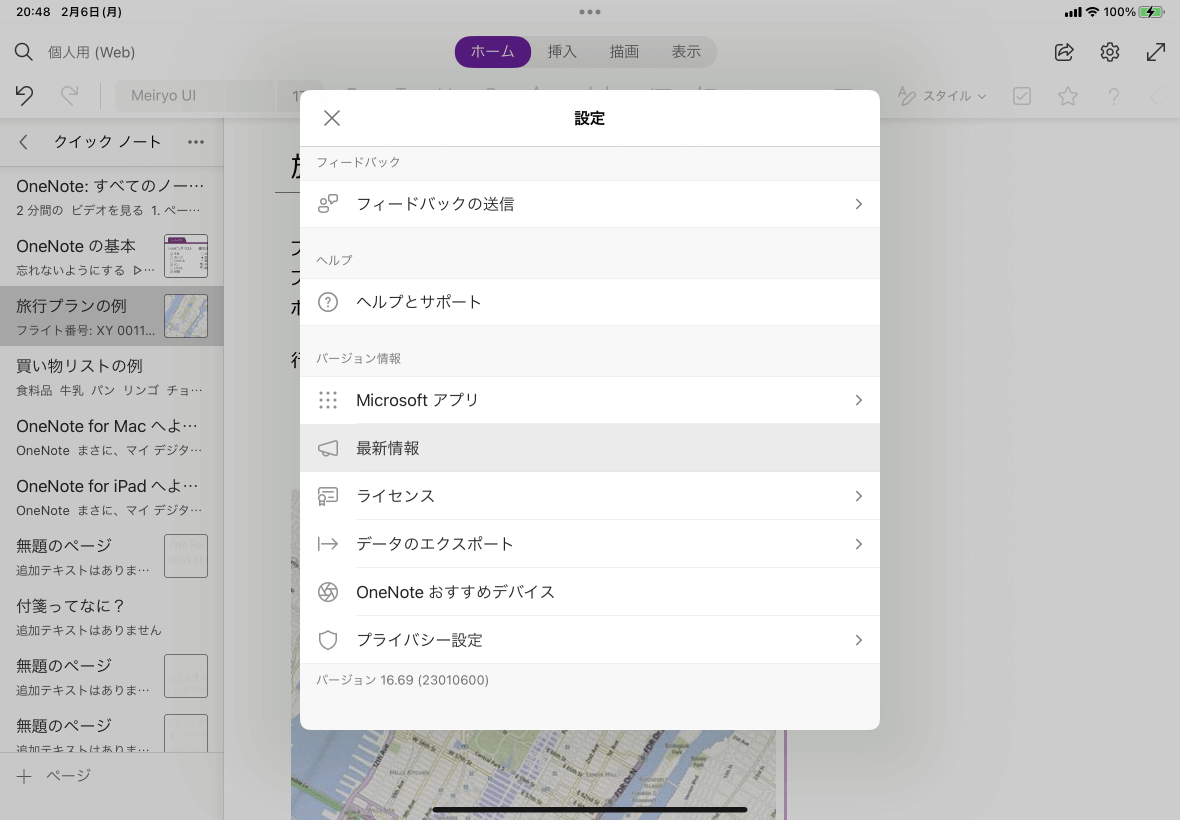Open the クイック ノート more options dots
The width and height of the screenshot is (1180, 820).
tap(196, 142)
